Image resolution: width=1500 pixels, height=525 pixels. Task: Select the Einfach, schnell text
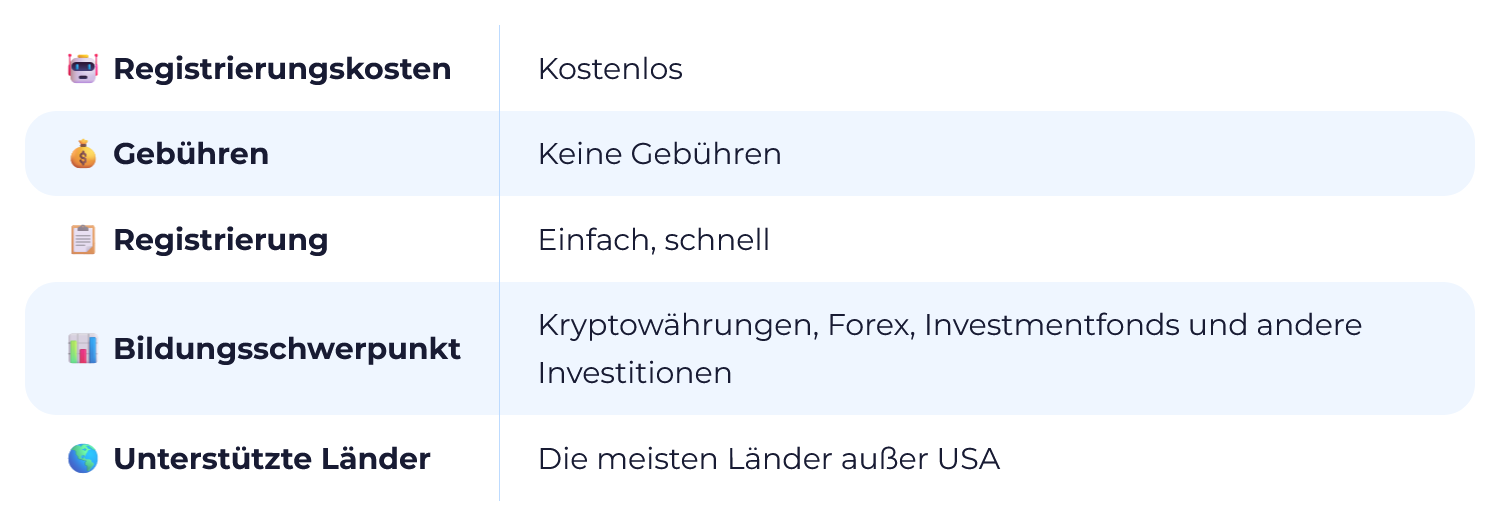tap(654, 241)
